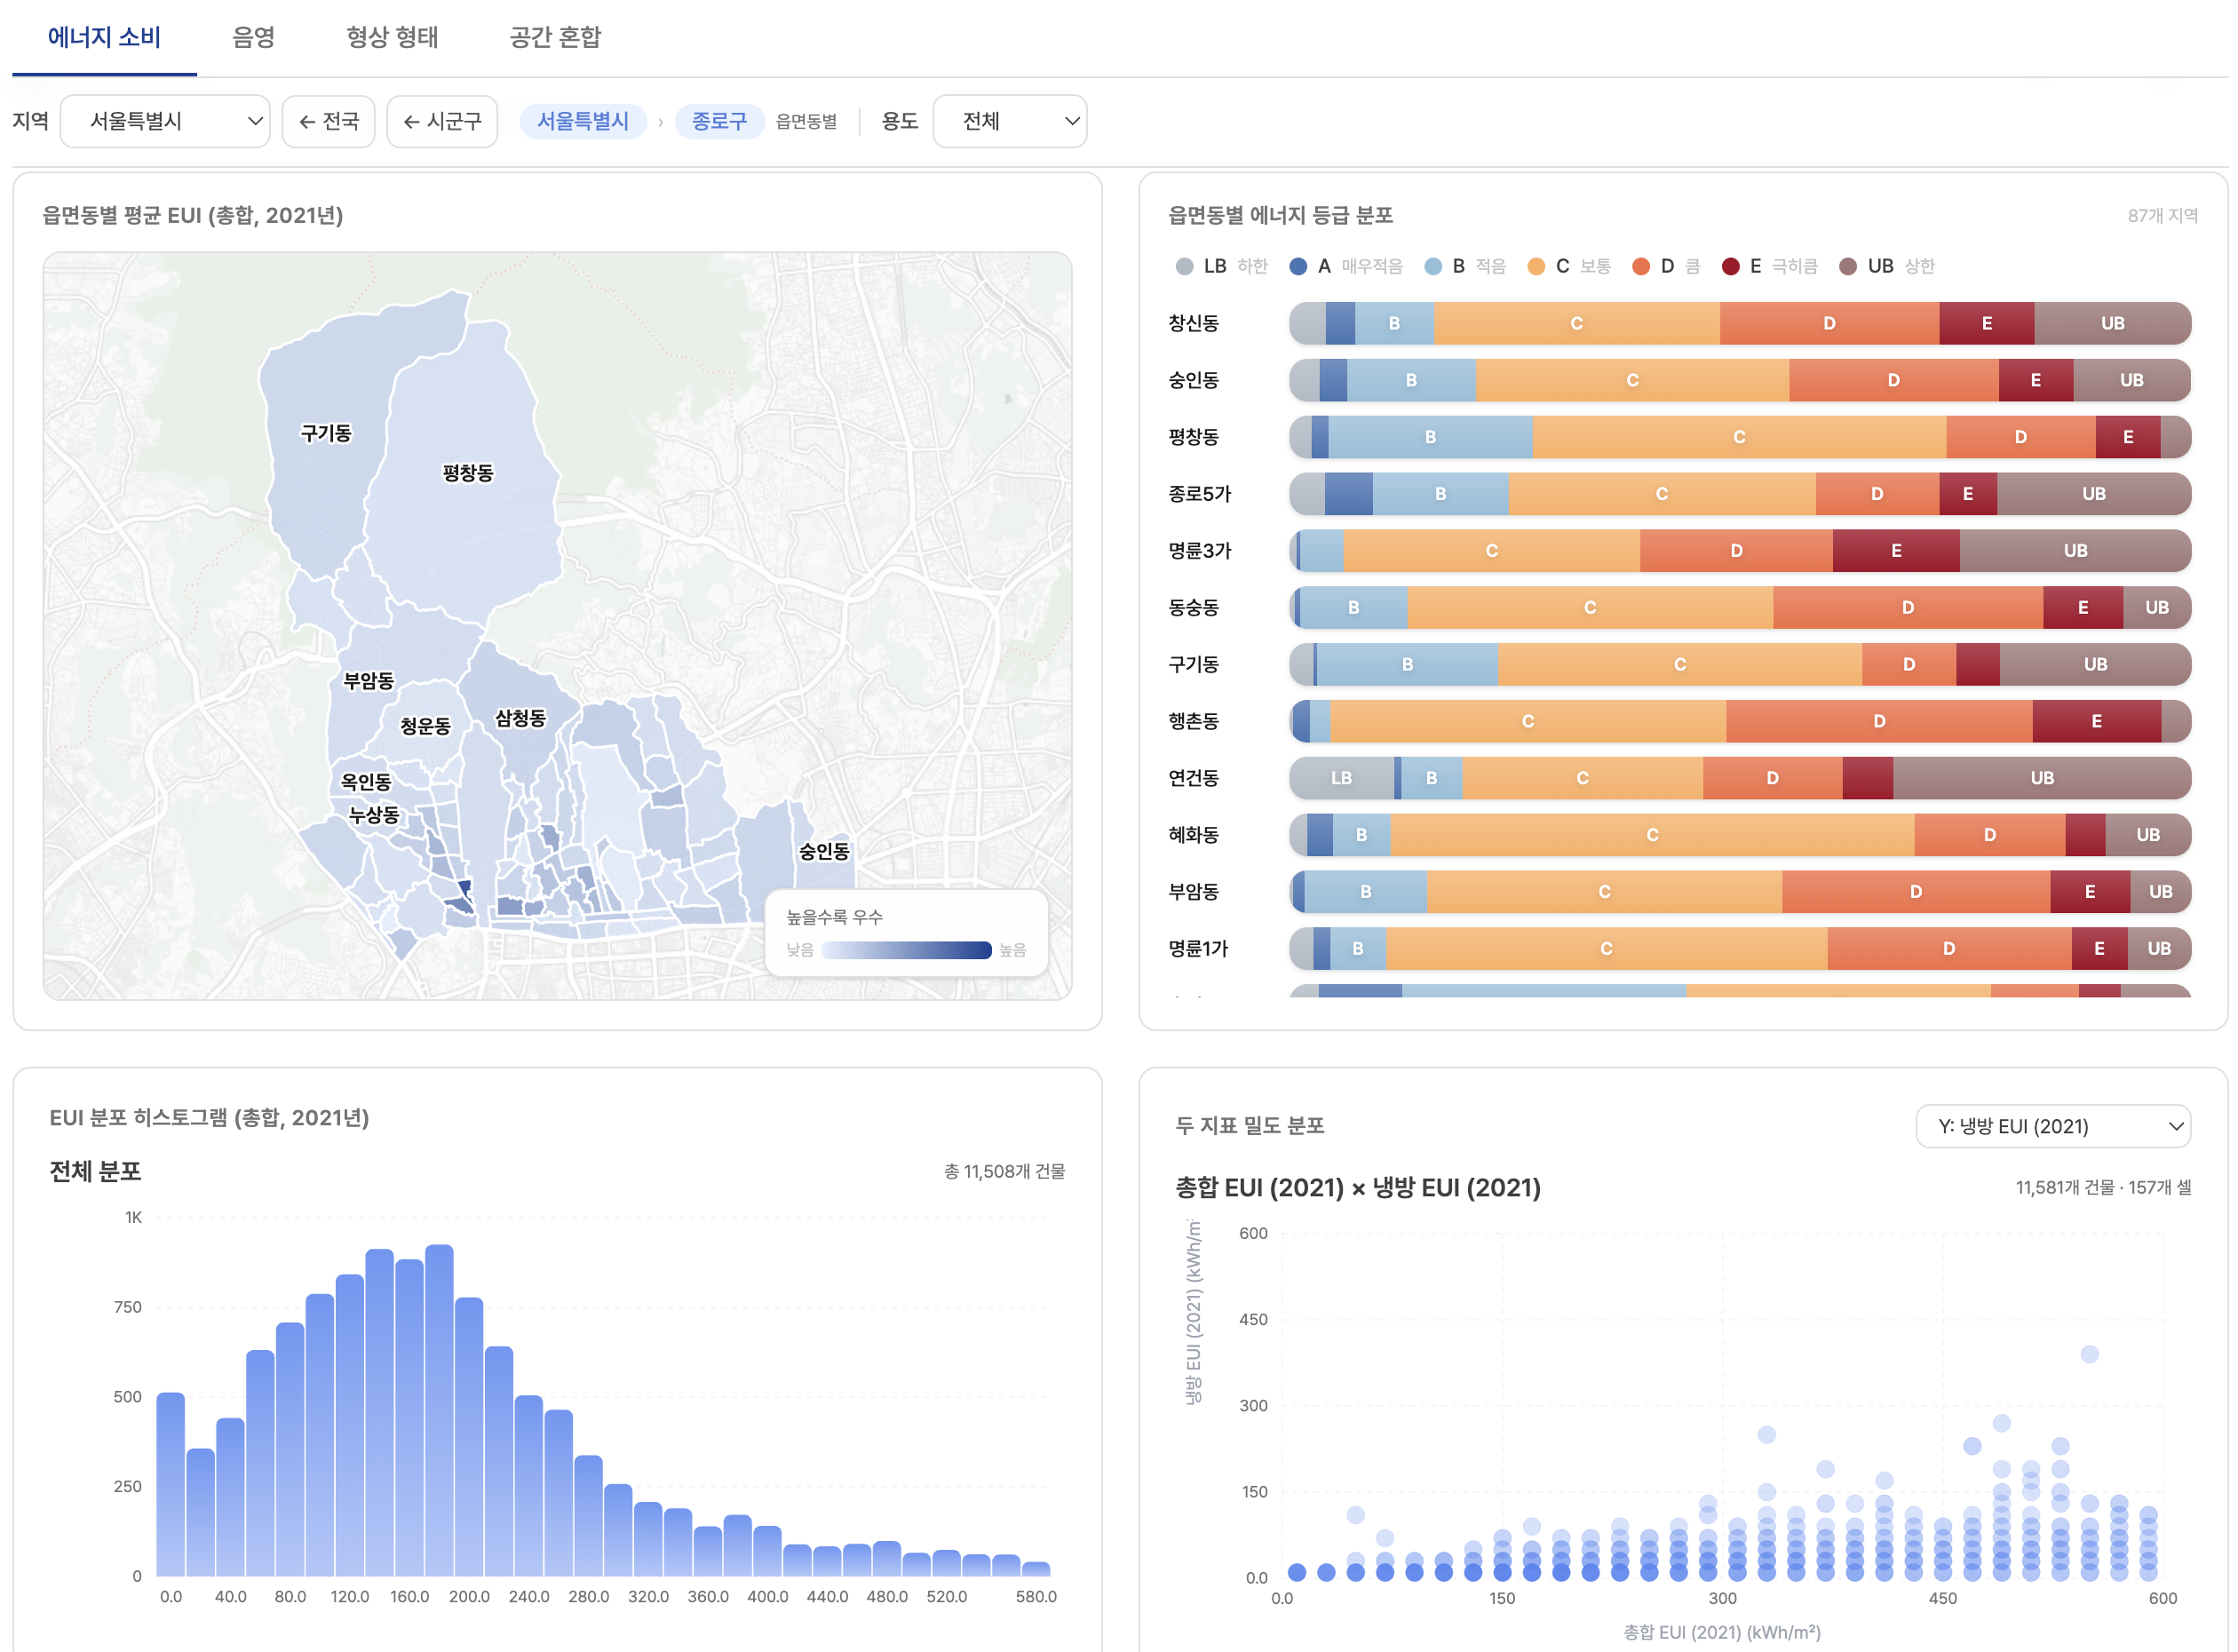Click the C segment in the 창신동 row
The height and width of the screenshot is (1652, 2238).
pyautogui.click(x=1576, y=323)
